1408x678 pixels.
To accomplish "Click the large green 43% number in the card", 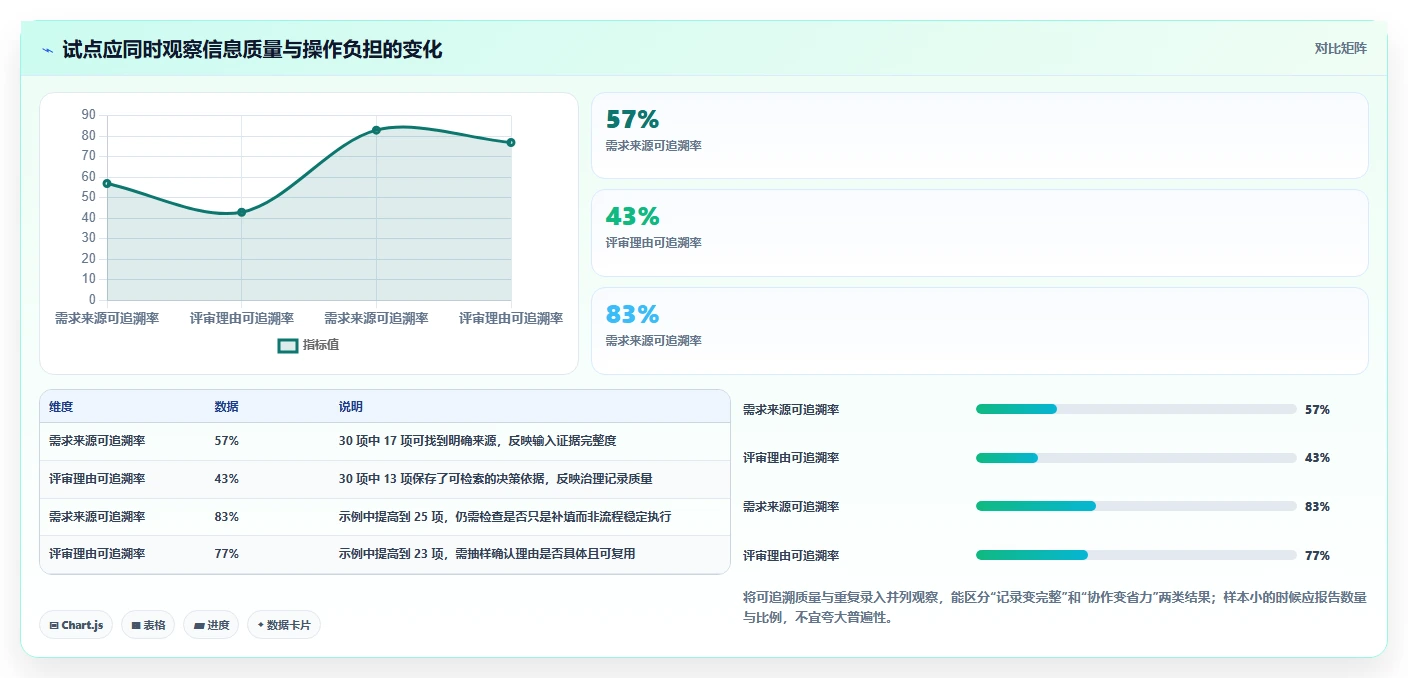I will 632,217.
